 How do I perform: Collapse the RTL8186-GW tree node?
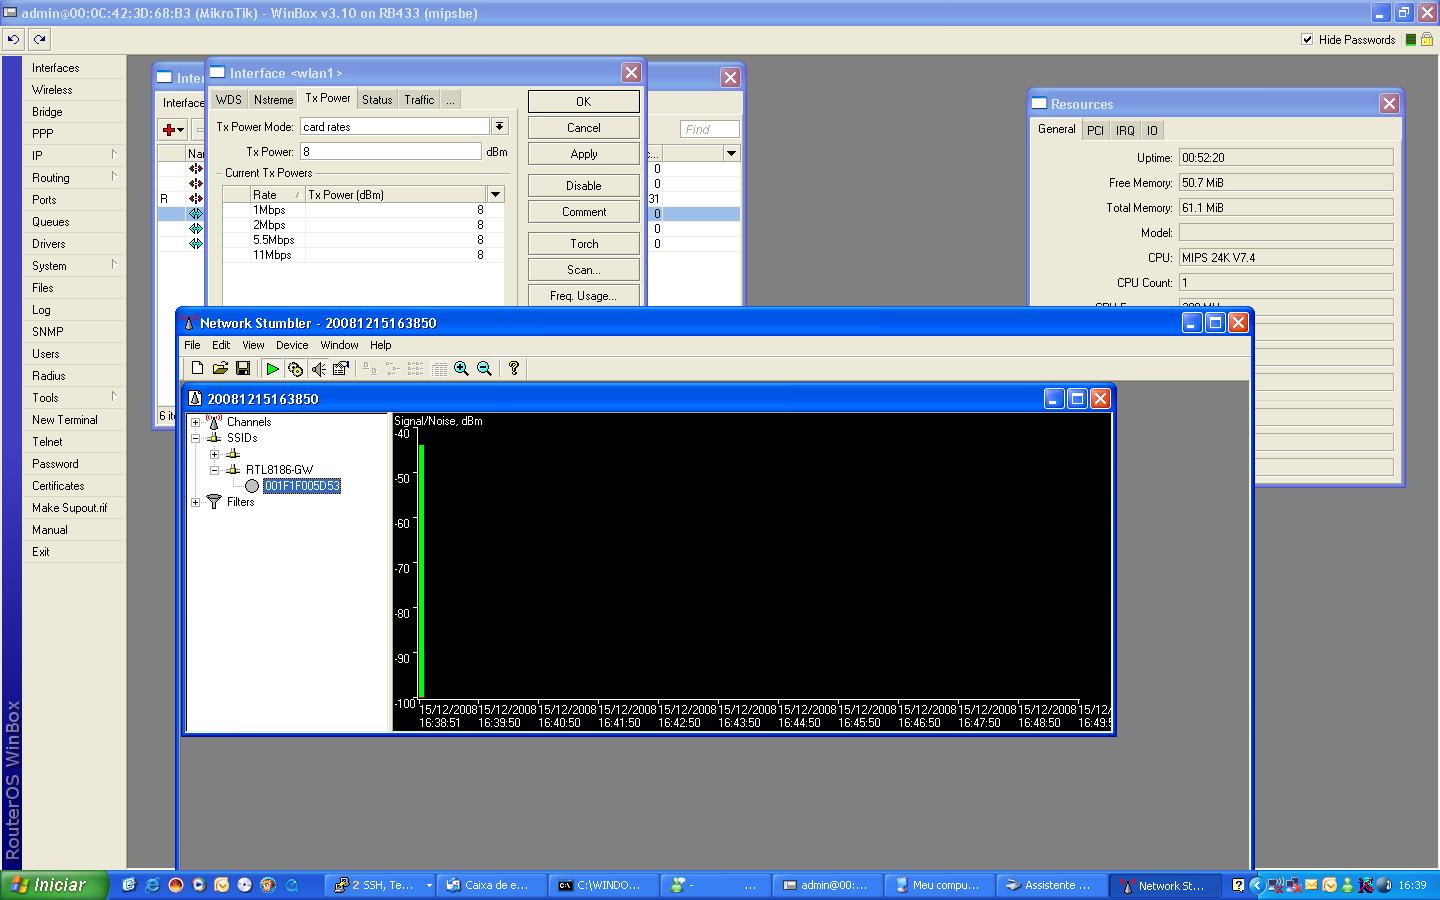point(215,470)
